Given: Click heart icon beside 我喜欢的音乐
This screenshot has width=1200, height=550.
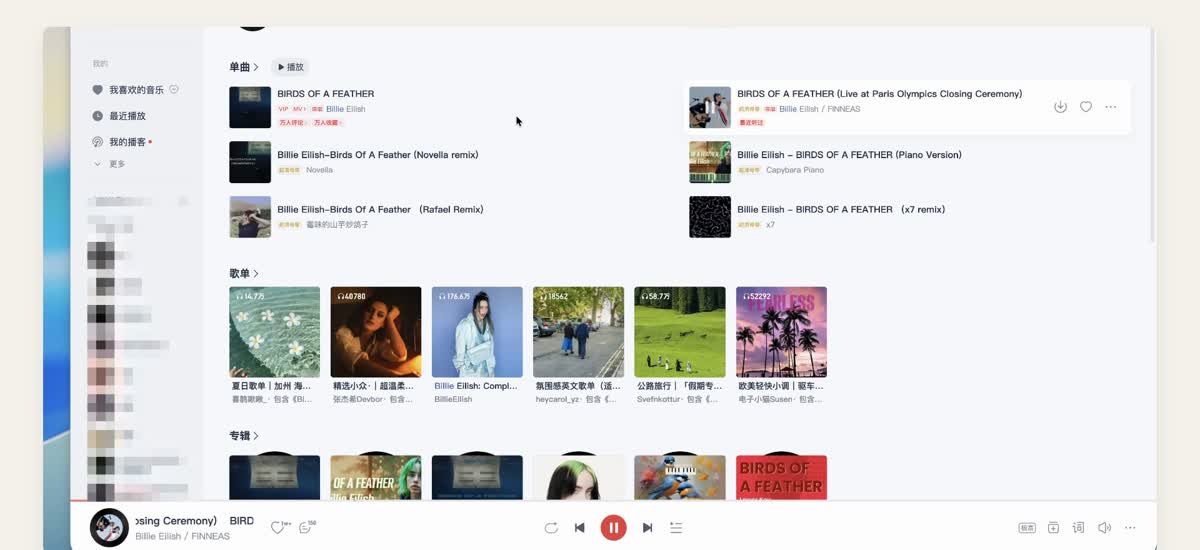Looking at the screenshot, I should (98, 90).
